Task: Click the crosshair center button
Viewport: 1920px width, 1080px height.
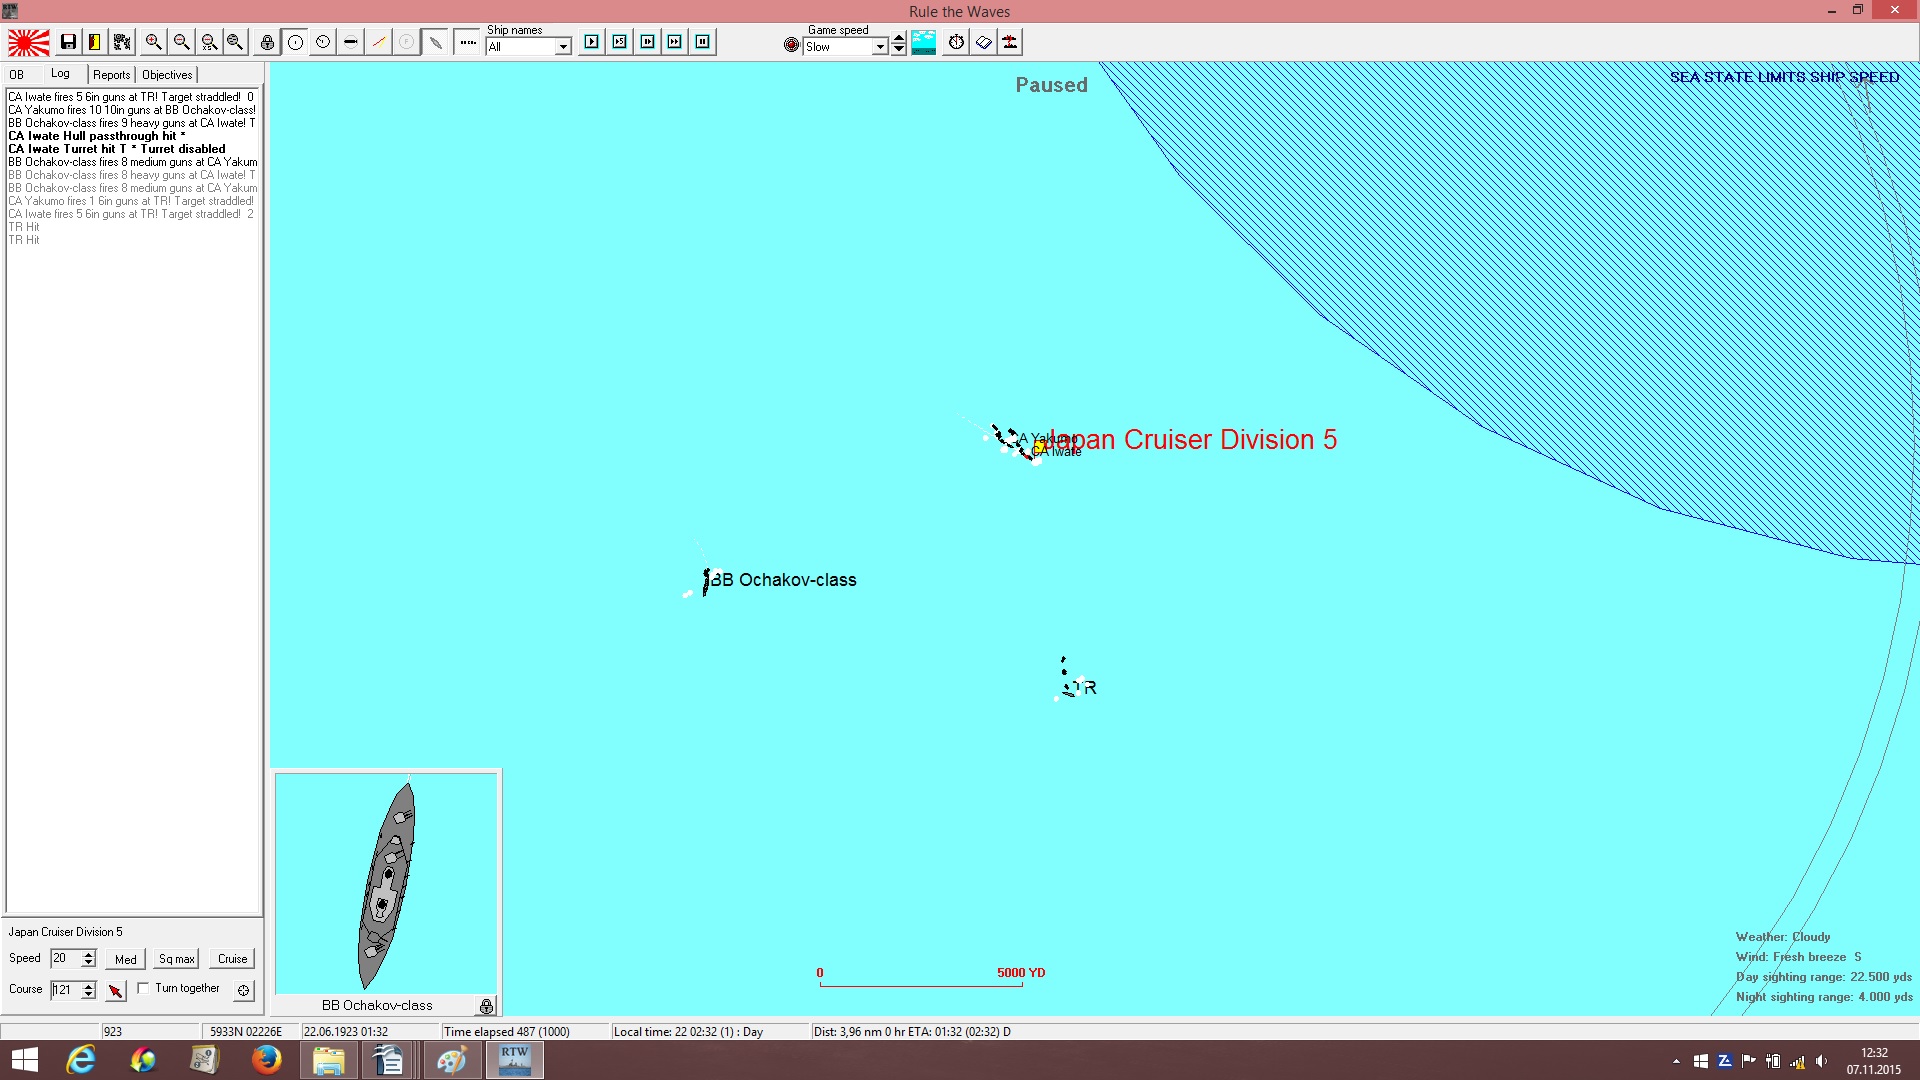Action: 243,990
